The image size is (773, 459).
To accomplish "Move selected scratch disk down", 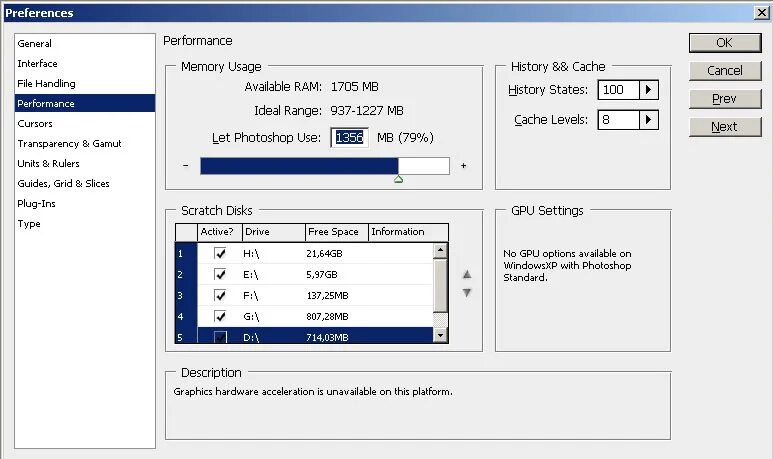I will click(467, 293).
